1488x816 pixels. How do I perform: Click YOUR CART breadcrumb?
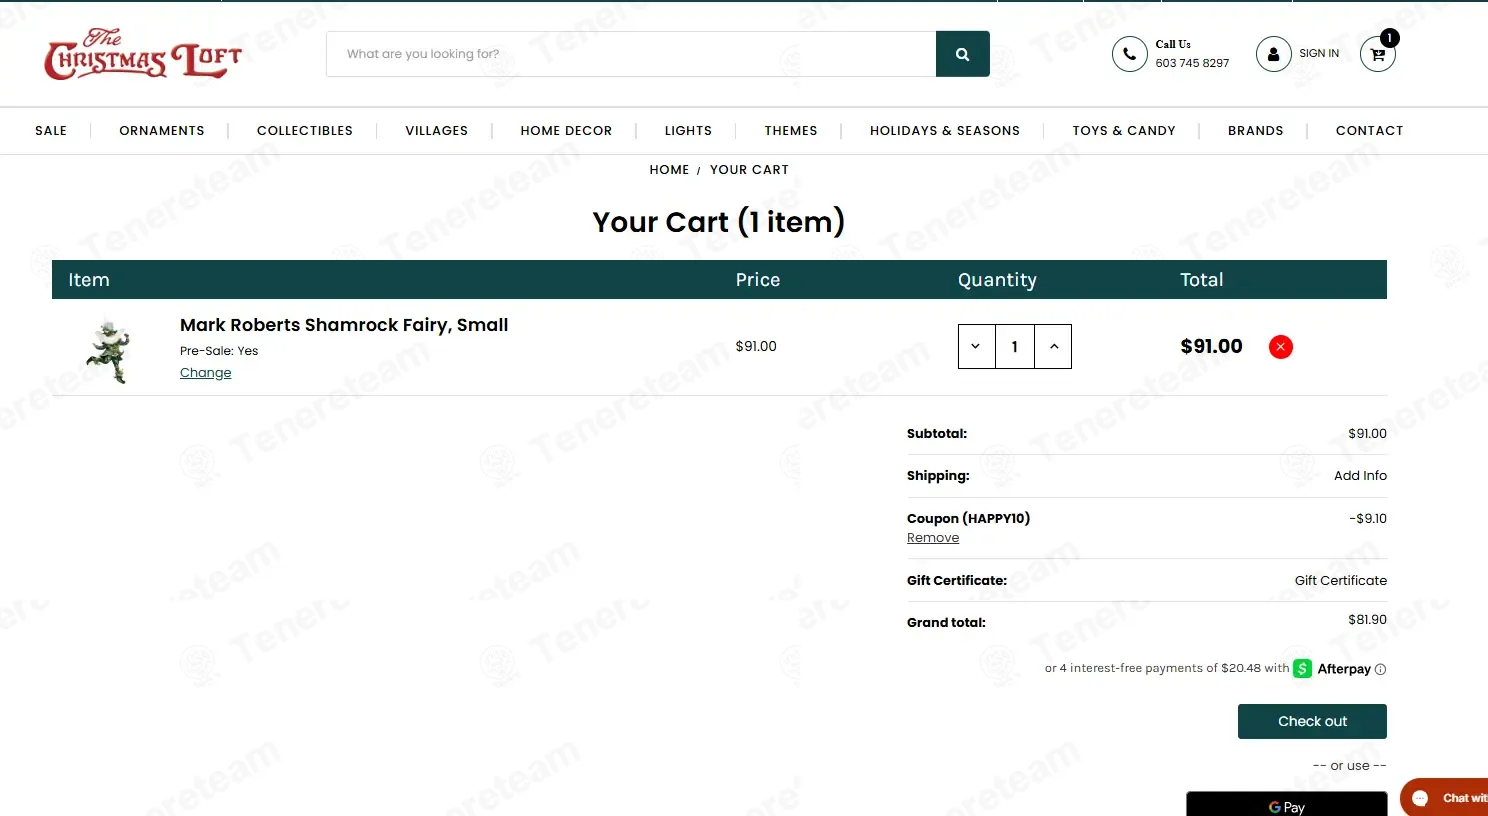pyautogui.click(x=749, y=170)
